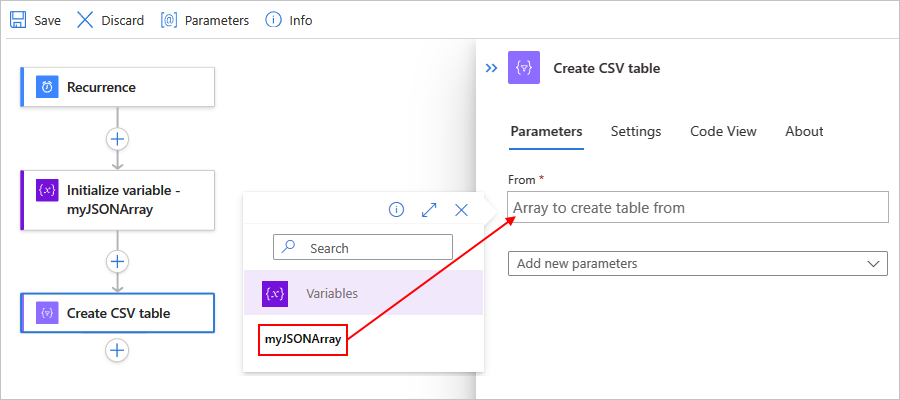Switch to the Settings tab

pyautogui.click(x=636, y=131)
